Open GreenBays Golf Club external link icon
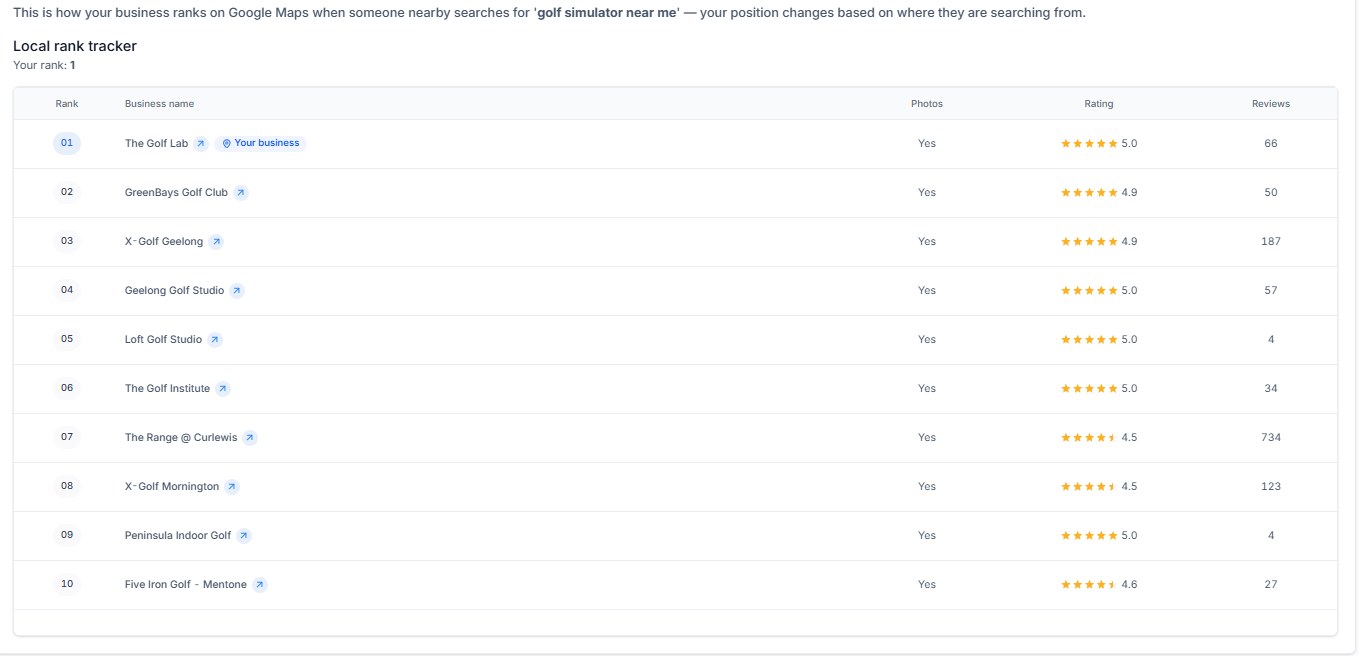This screenshot has width=1359, height=656. point(241,192)
